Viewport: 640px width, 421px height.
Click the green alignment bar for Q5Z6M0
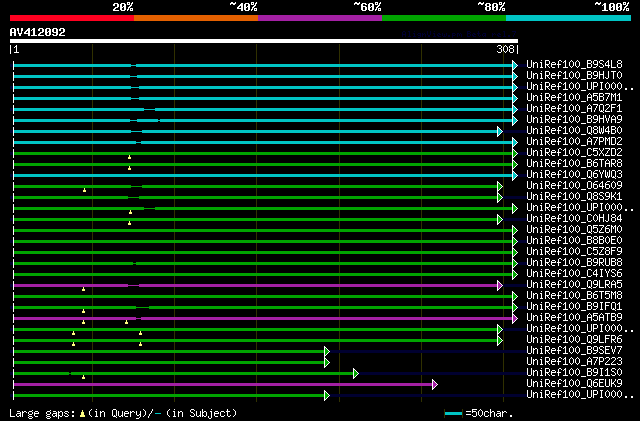(263, 230)
